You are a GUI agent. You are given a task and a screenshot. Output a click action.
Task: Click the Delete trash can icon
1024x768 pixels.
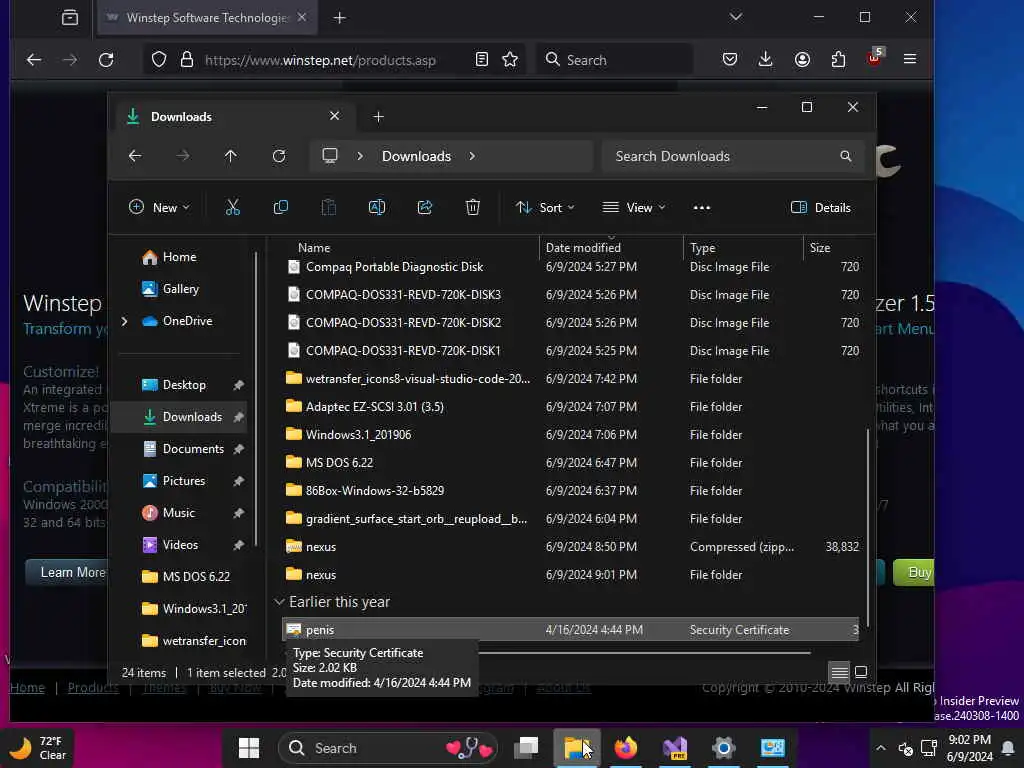click(473, 208)
